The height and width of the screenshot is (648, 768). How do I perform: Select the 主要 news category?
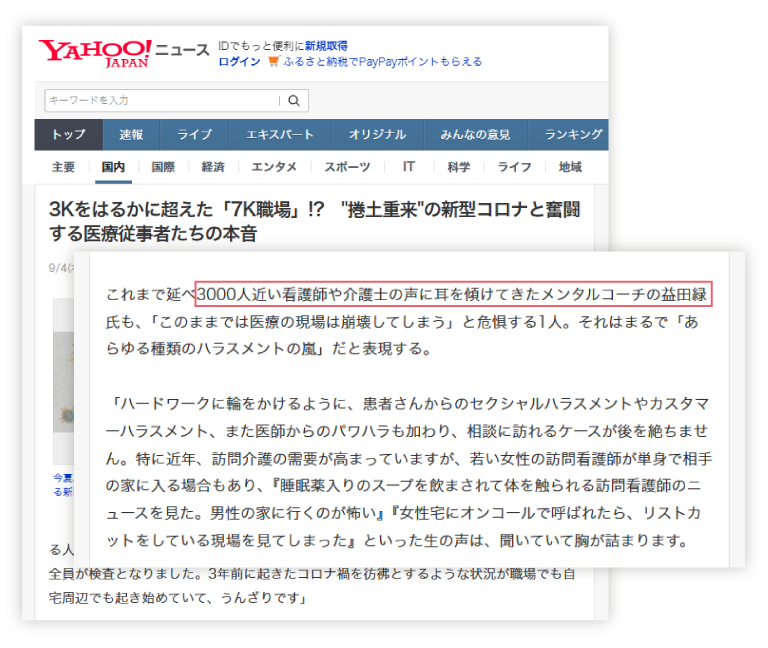(x=63, y=167)
